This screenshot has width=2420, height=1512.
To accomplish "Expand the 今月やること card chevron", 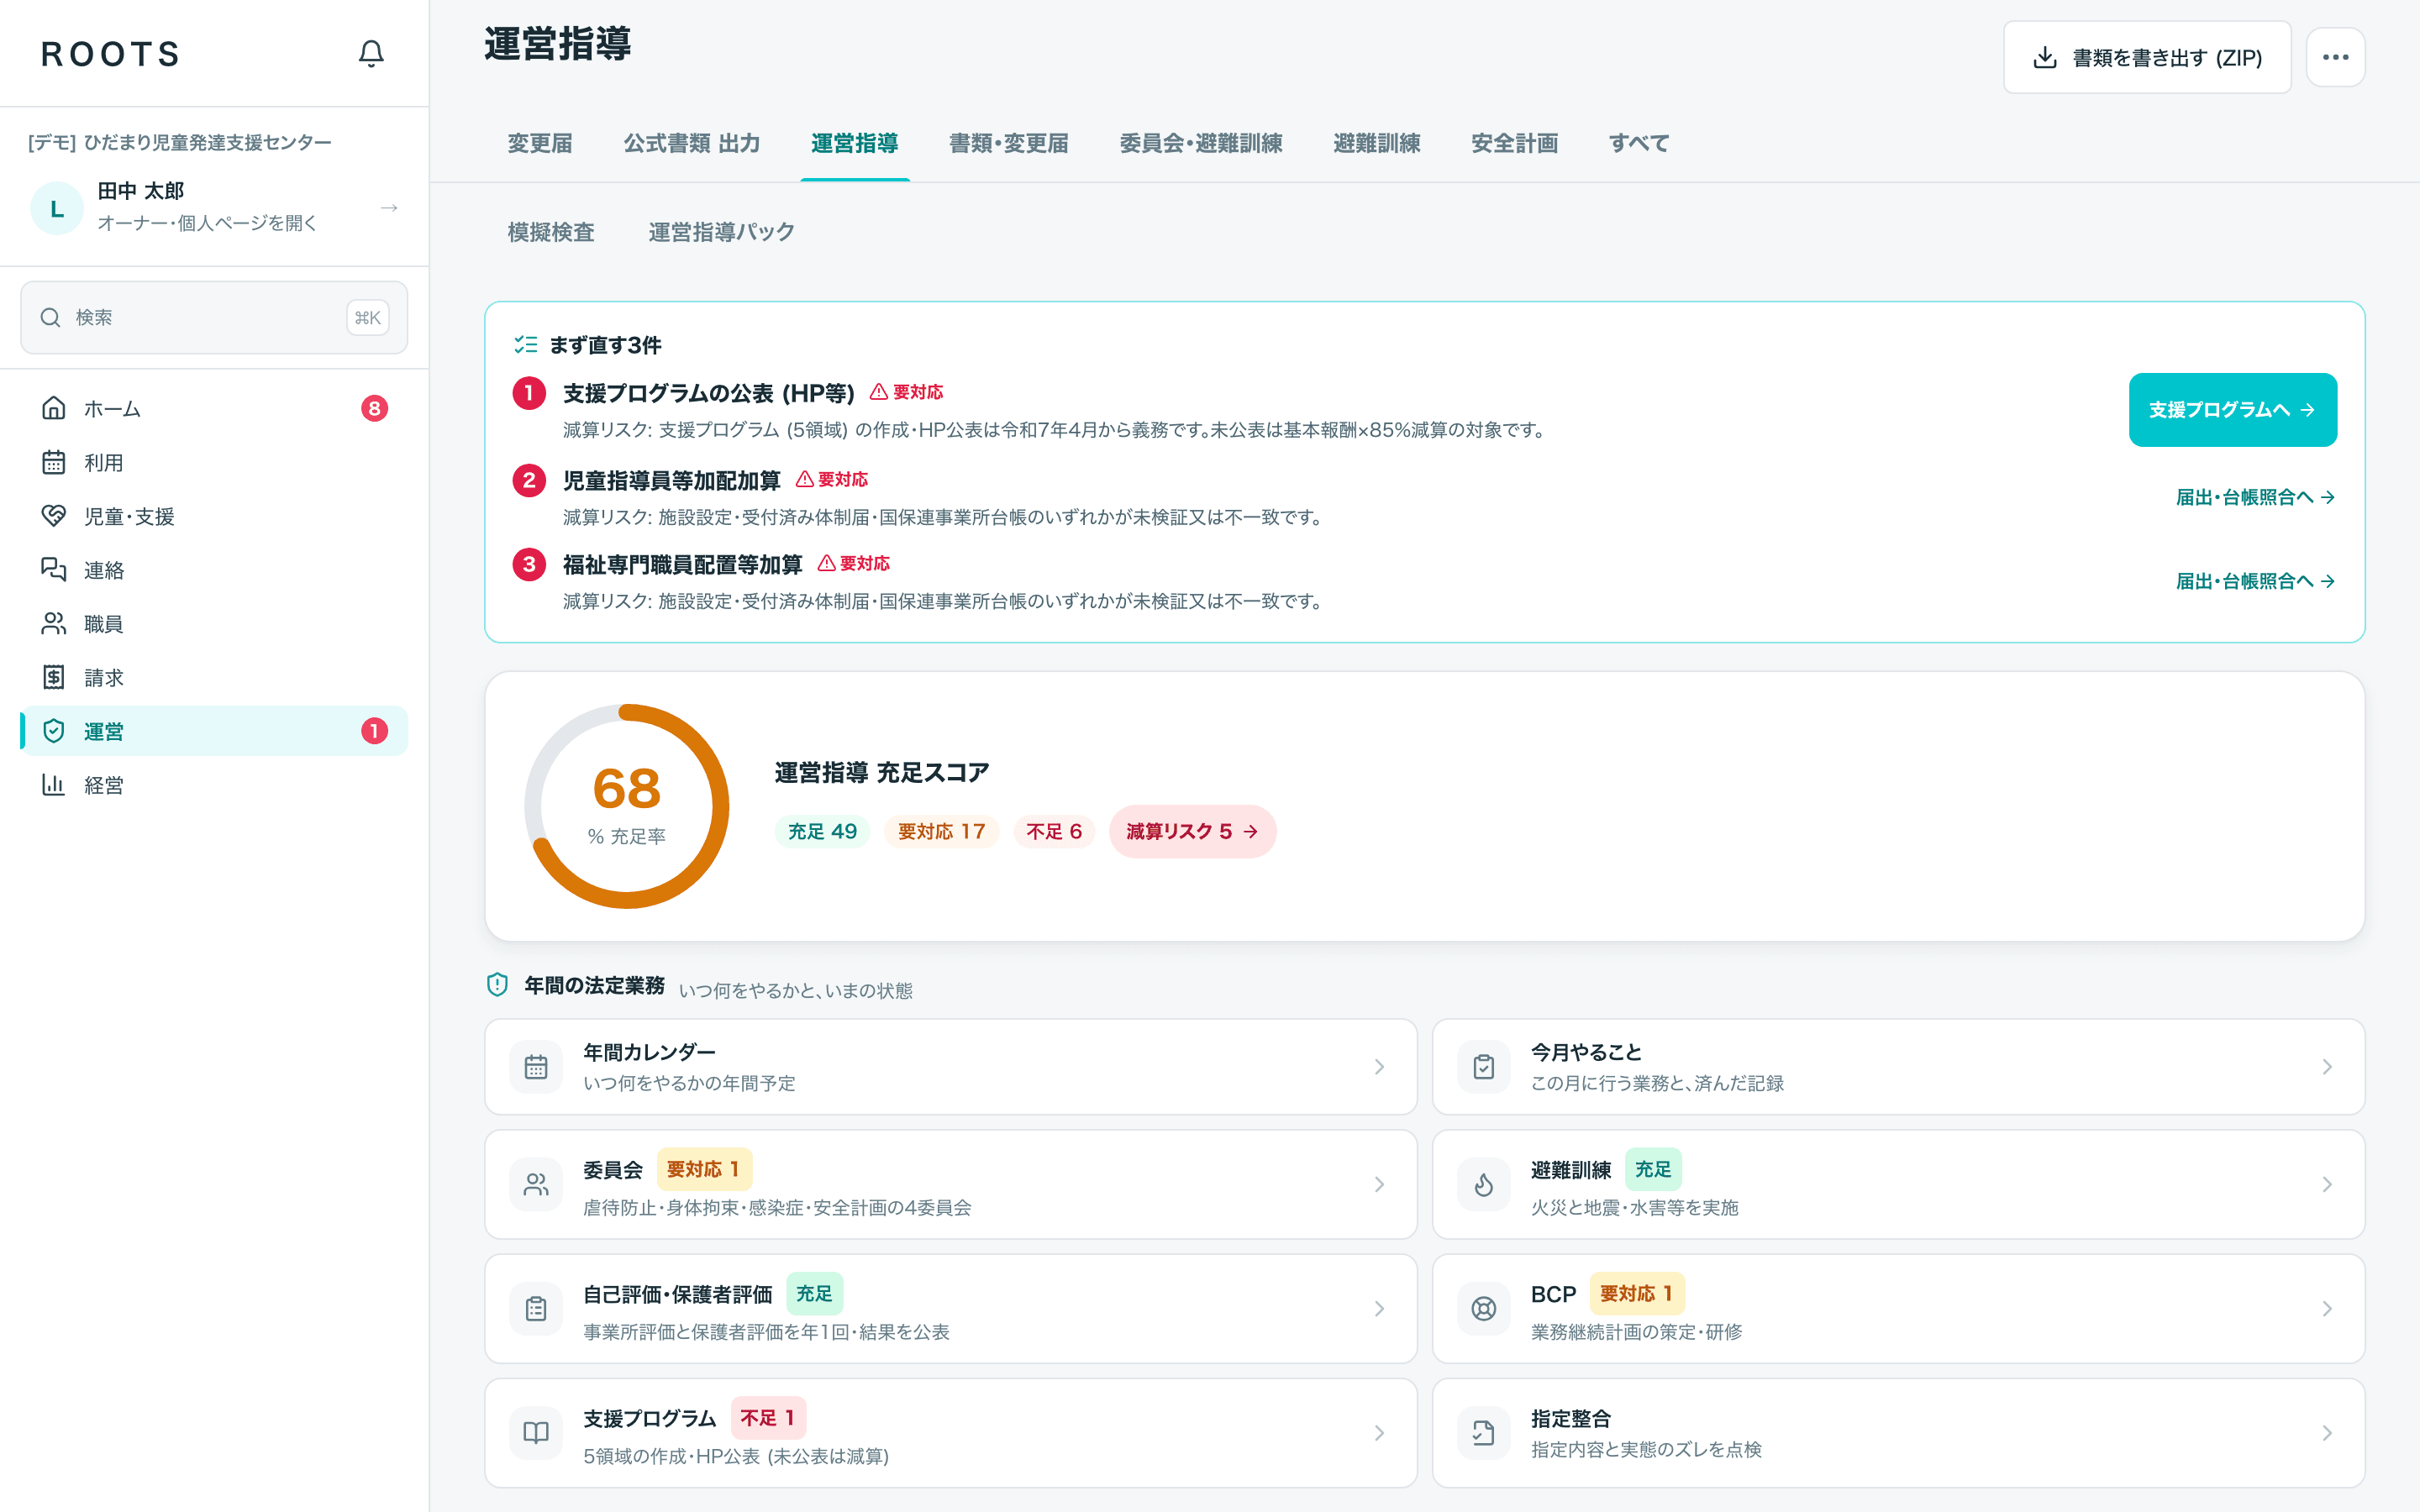I will 2327,1067.
